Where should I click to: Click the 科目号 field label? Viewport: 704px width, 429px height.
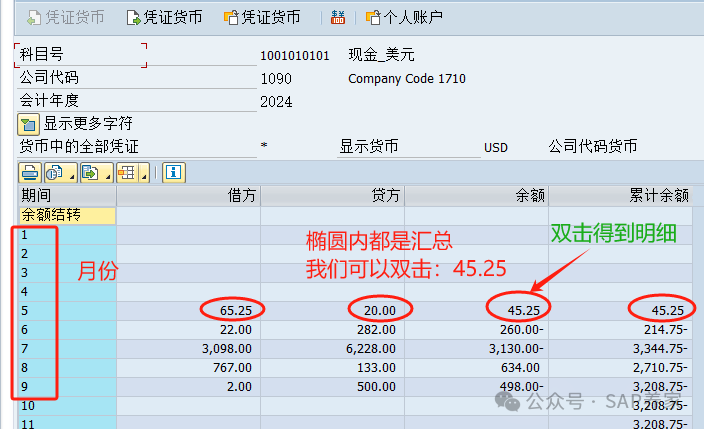click(x=41, y=54)
